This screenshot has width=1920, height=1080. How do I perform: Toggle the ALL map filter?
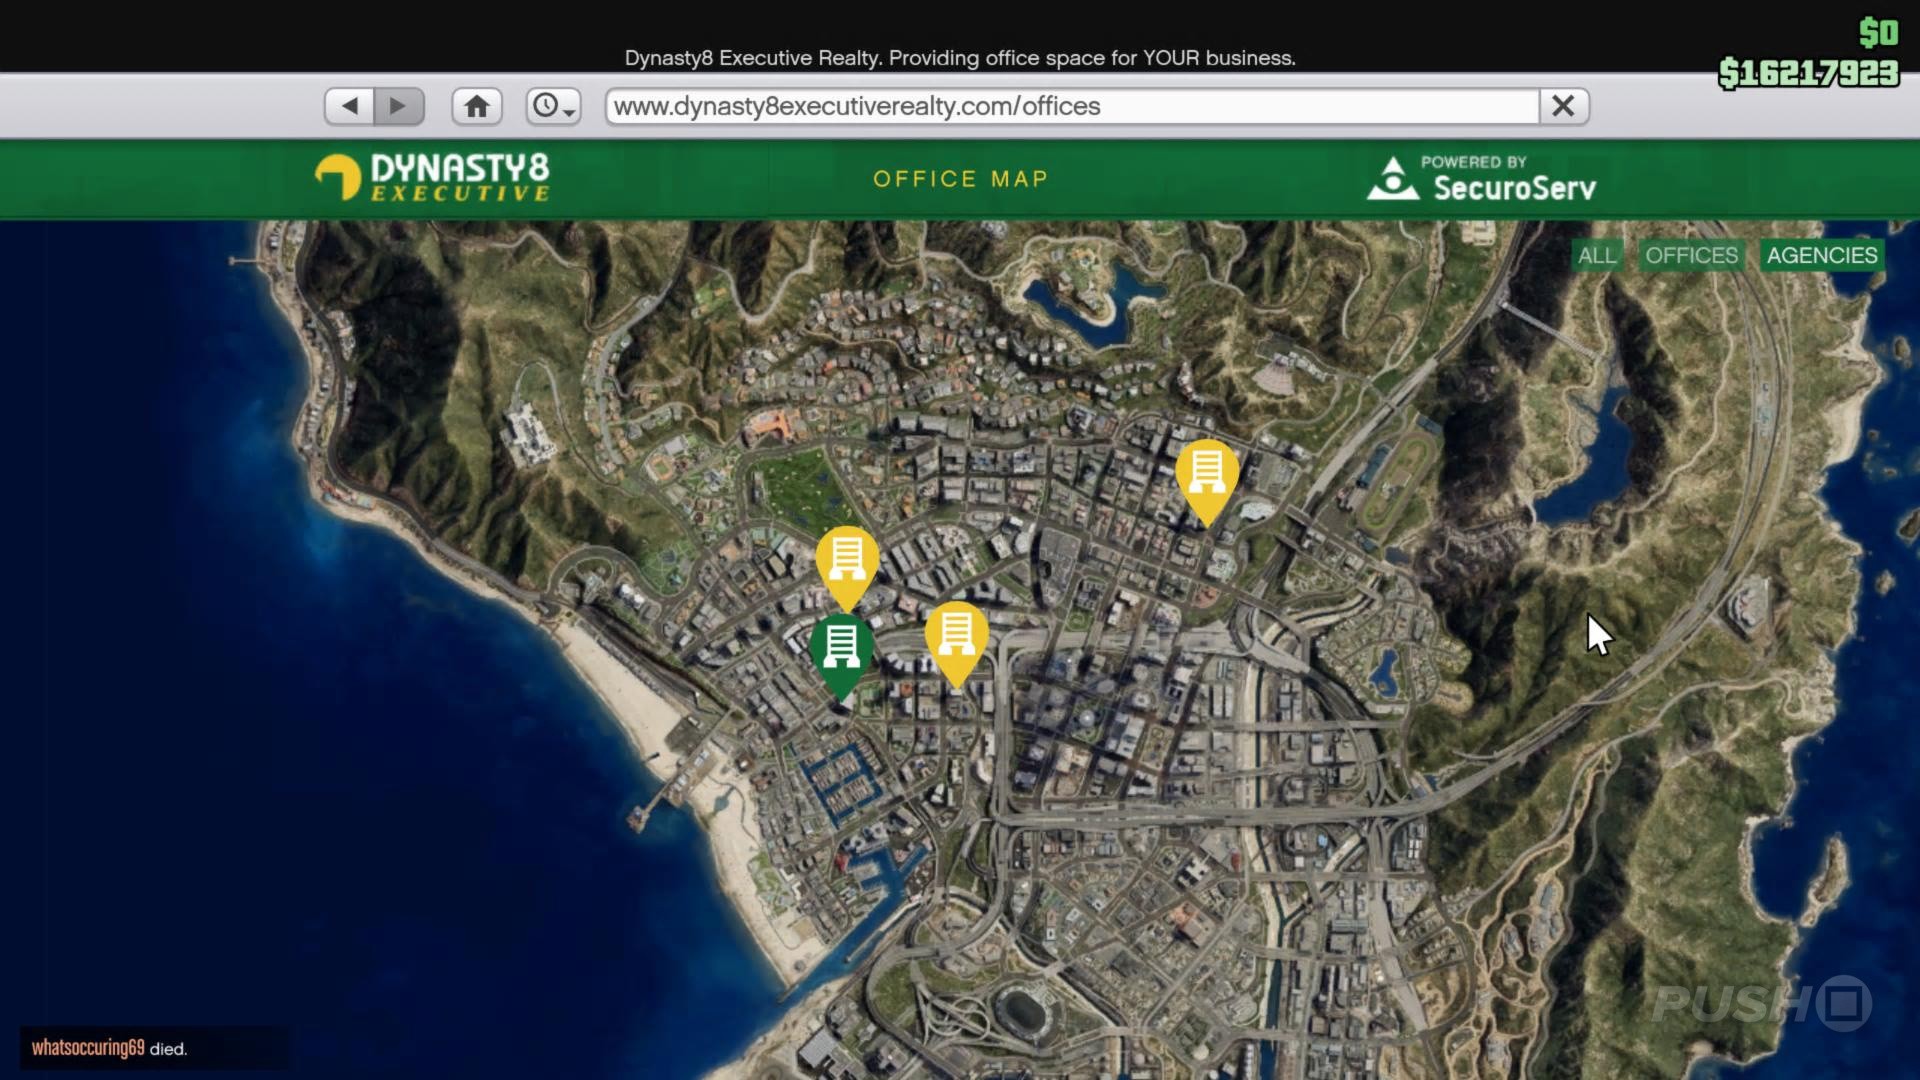pos(1597,255)
